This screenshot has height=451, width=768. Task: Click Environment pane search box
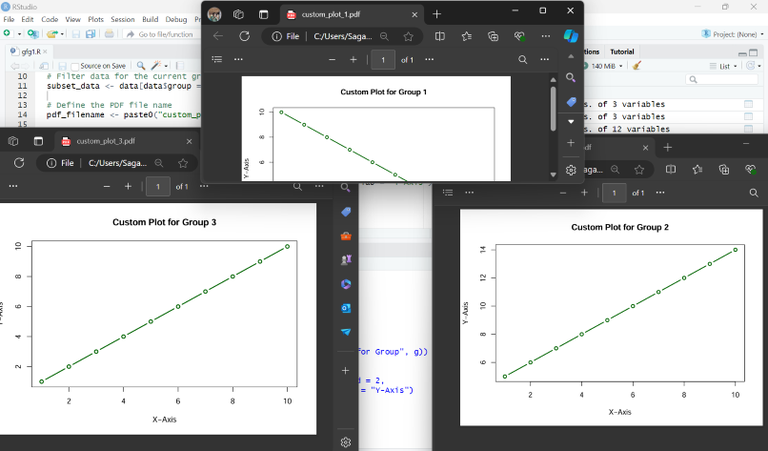click(x=721, y=79)
